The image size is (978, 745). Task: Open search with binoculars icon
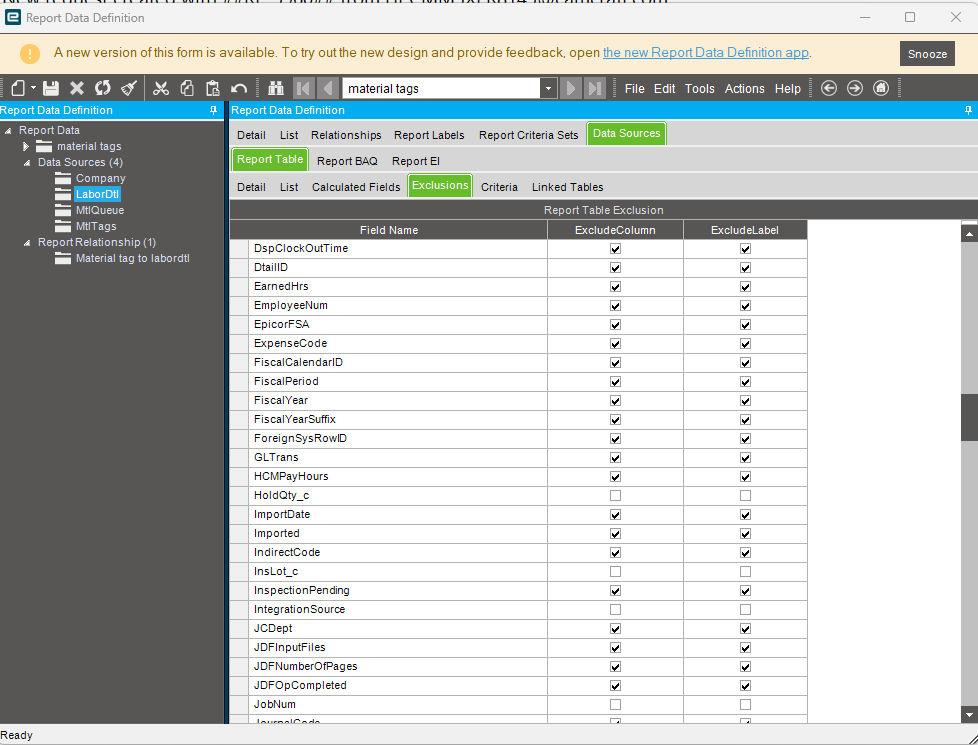[276, 89]
